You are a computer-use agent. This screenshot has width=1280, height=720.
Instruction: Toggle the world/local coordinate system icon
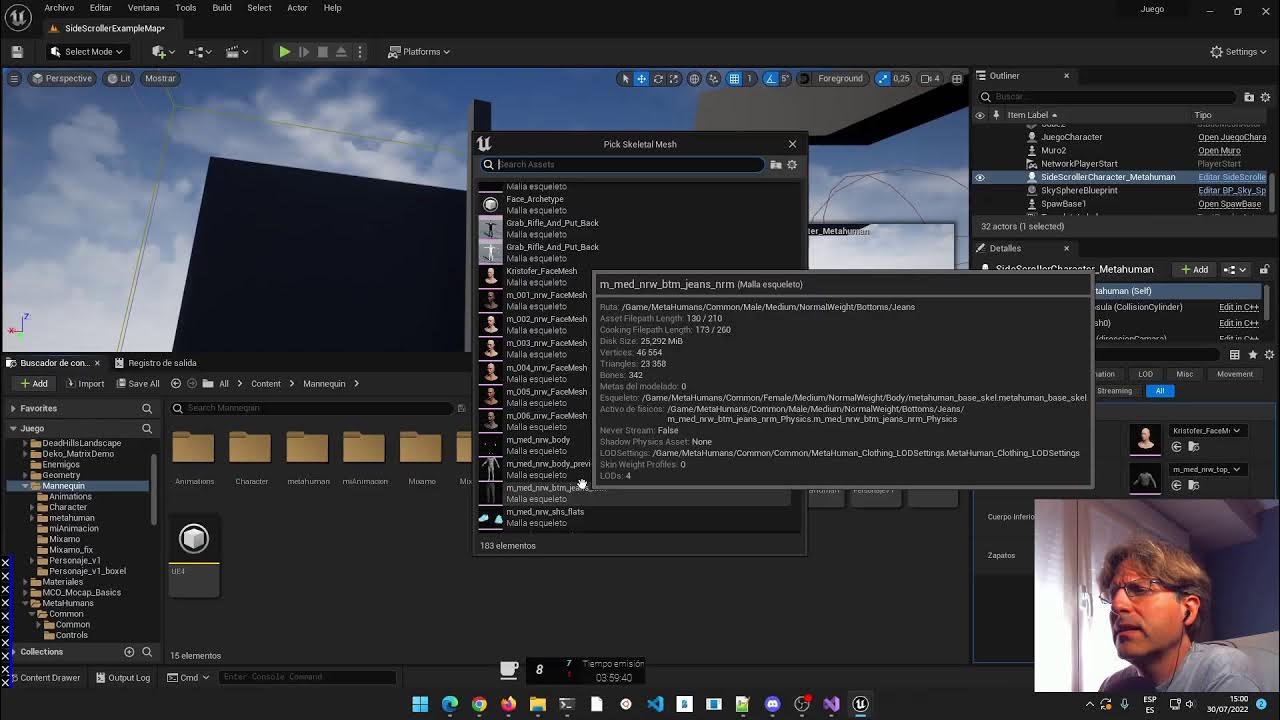694,78
